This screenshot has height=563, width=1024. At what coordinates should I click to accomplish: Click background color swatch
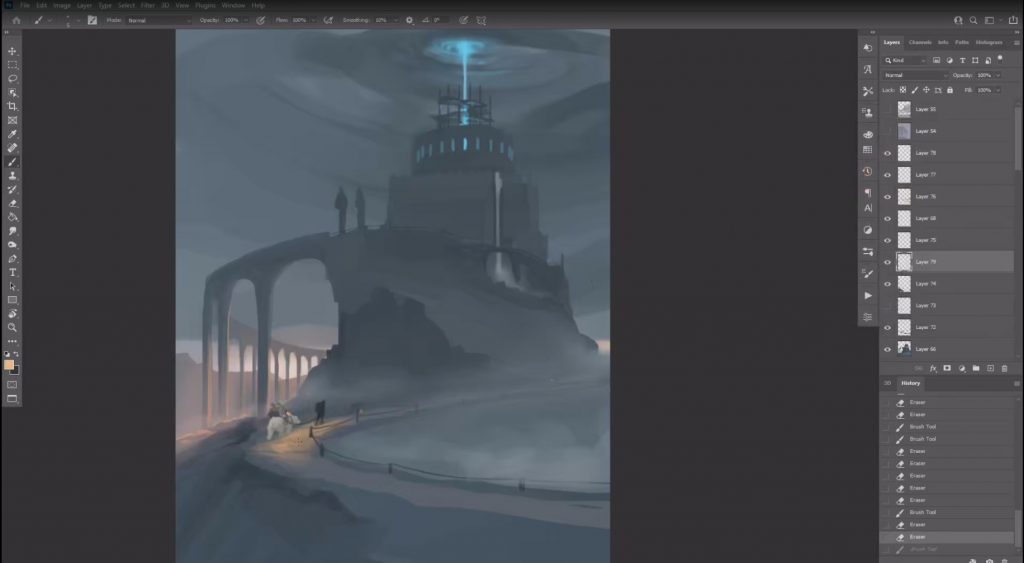15,371
